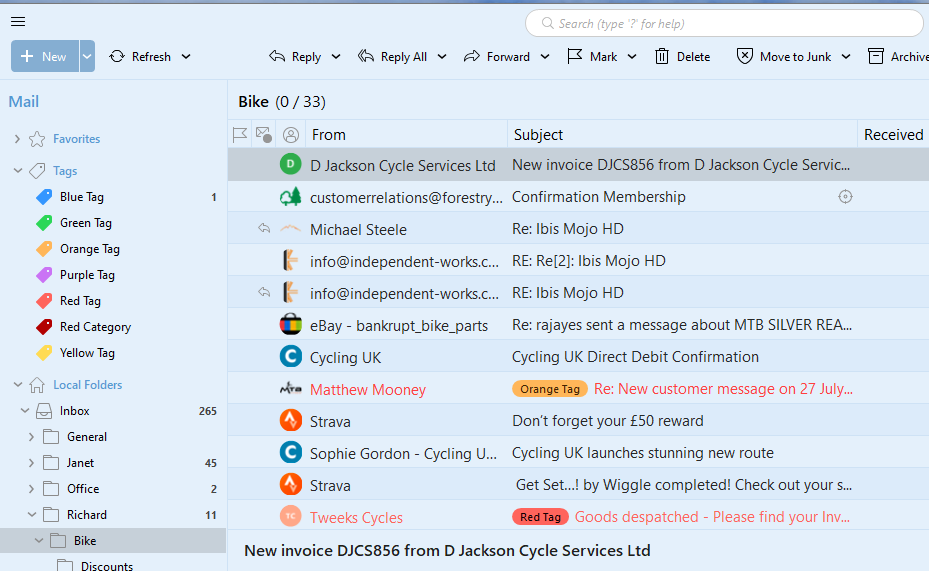Collapse the Inbox folder tree
This screenshot has width=929, height=571.
coord(25,410)
